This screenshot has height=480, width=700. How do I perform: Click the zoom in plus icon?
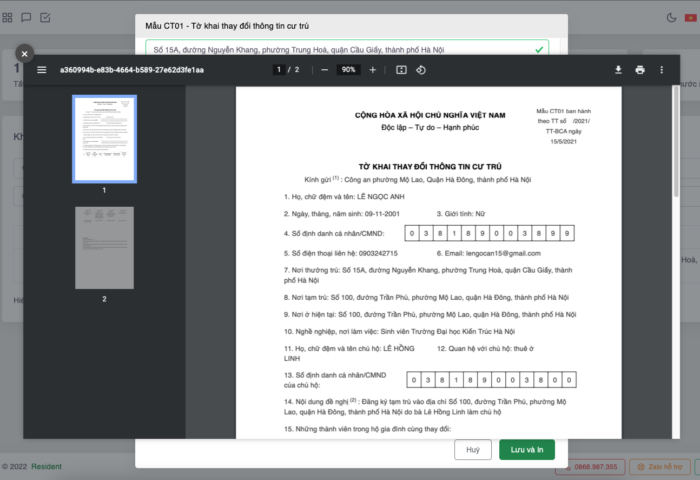click(x=373, y=70)
